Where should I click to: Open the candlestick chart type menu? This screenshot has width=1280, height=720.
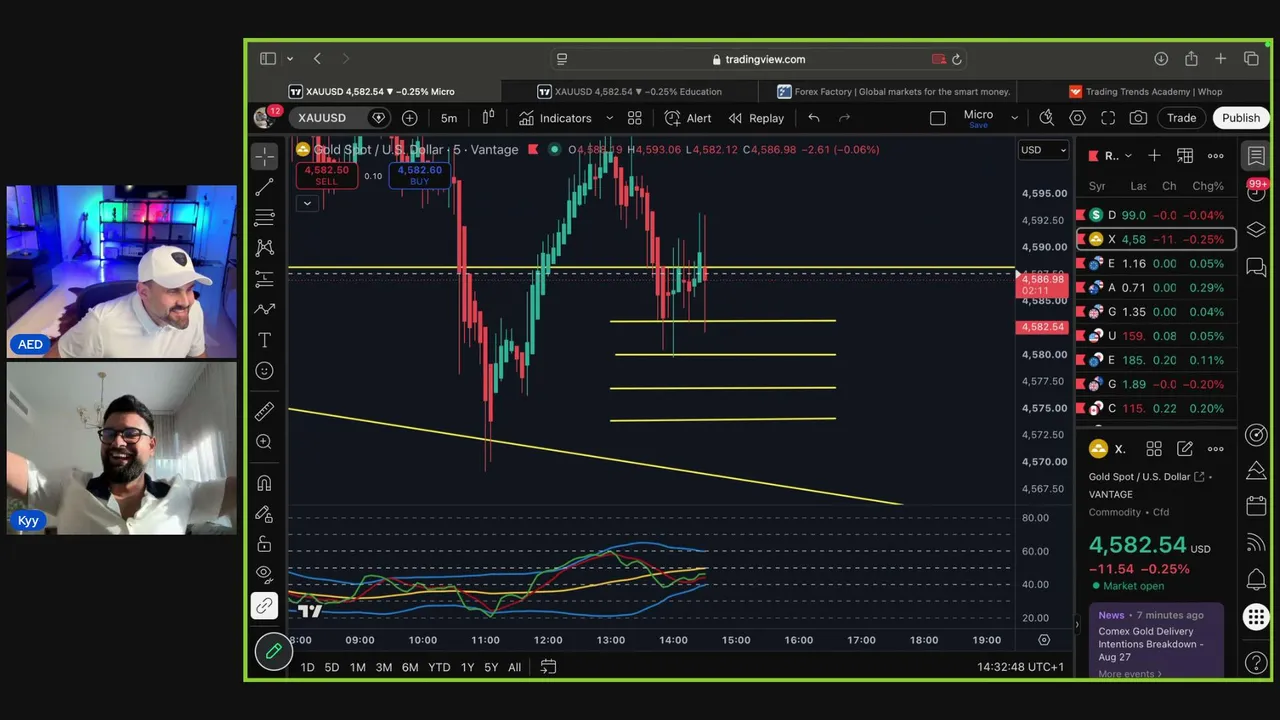[x=488, y=118]
